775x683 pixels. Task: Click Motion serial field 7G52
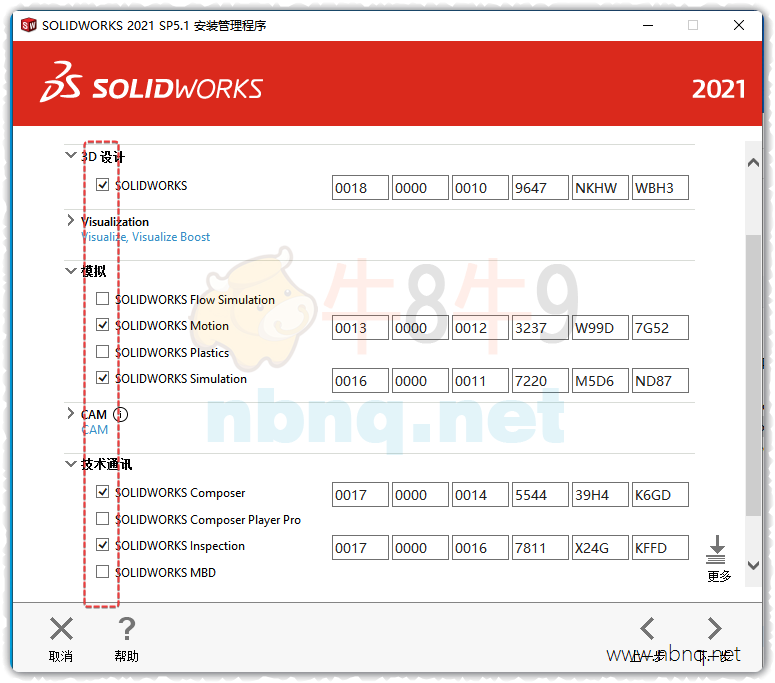point(660,328)
